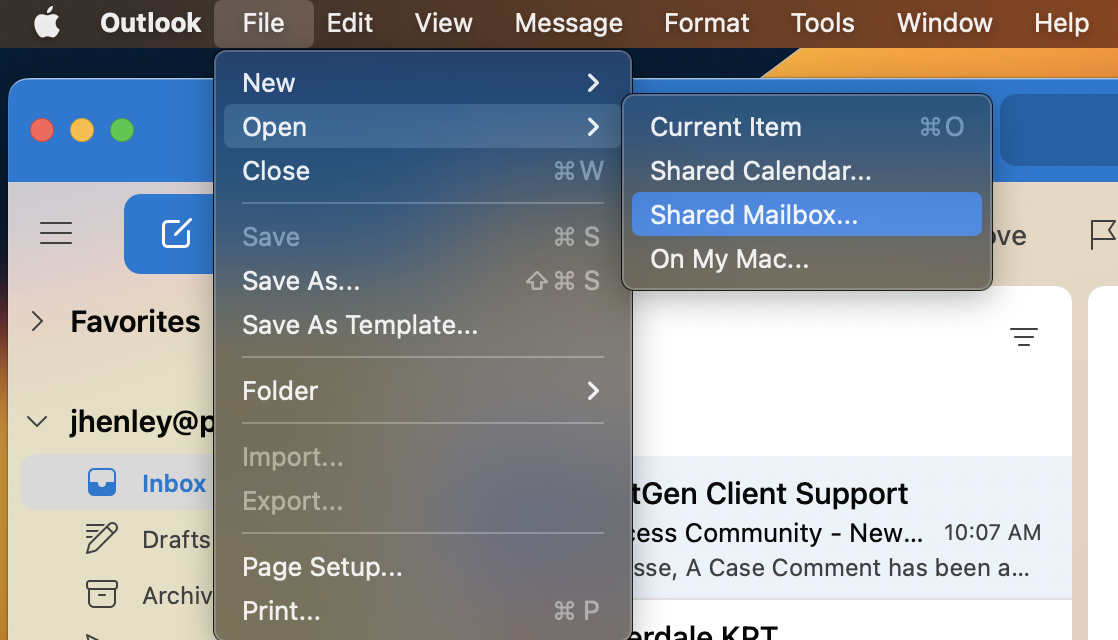
Task: Open the Help menu
Action: (x=1061, y=23)
